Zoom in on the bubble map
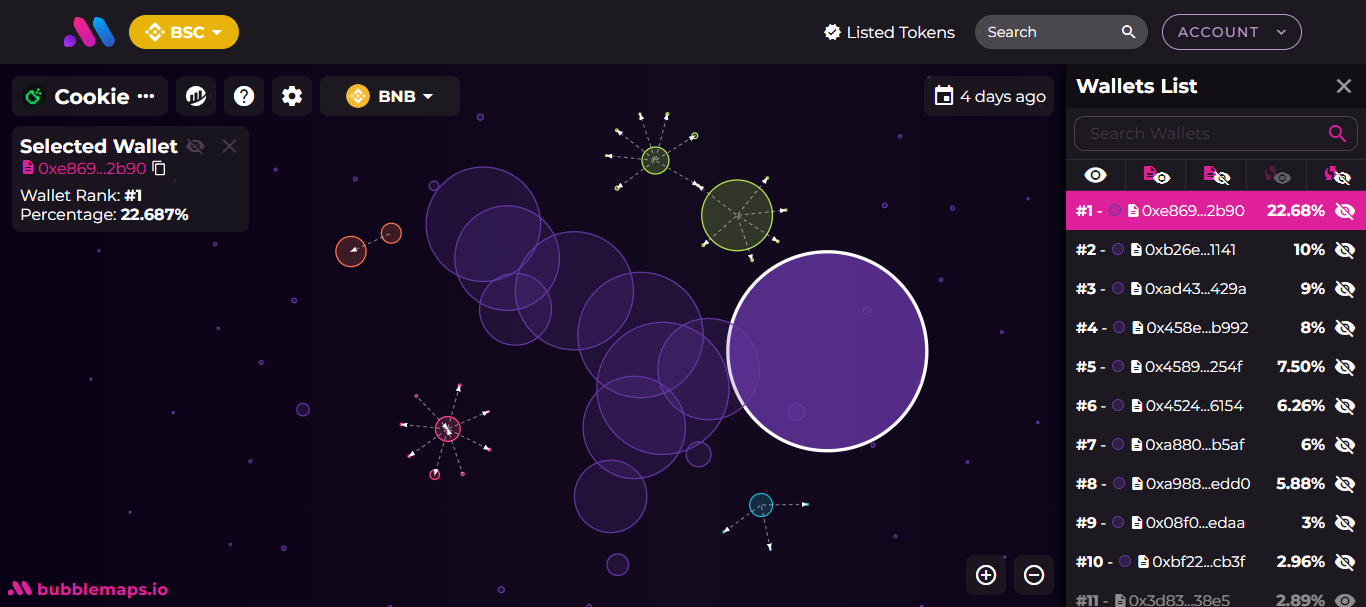The image size is (1366, 607). 986,575
